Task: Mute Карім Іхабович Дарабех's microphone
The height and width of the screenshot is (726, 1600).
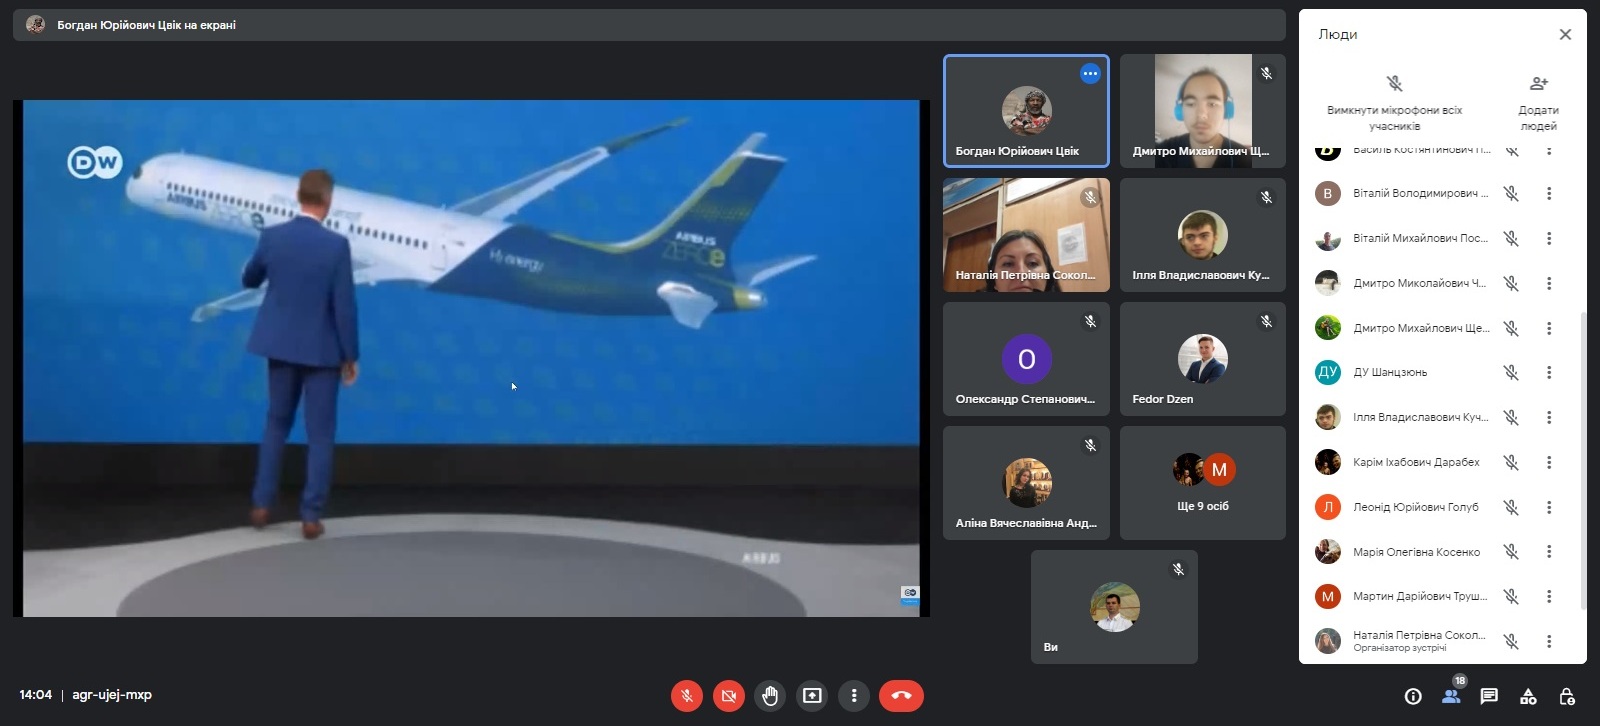Action: [x=1511, y=462]
